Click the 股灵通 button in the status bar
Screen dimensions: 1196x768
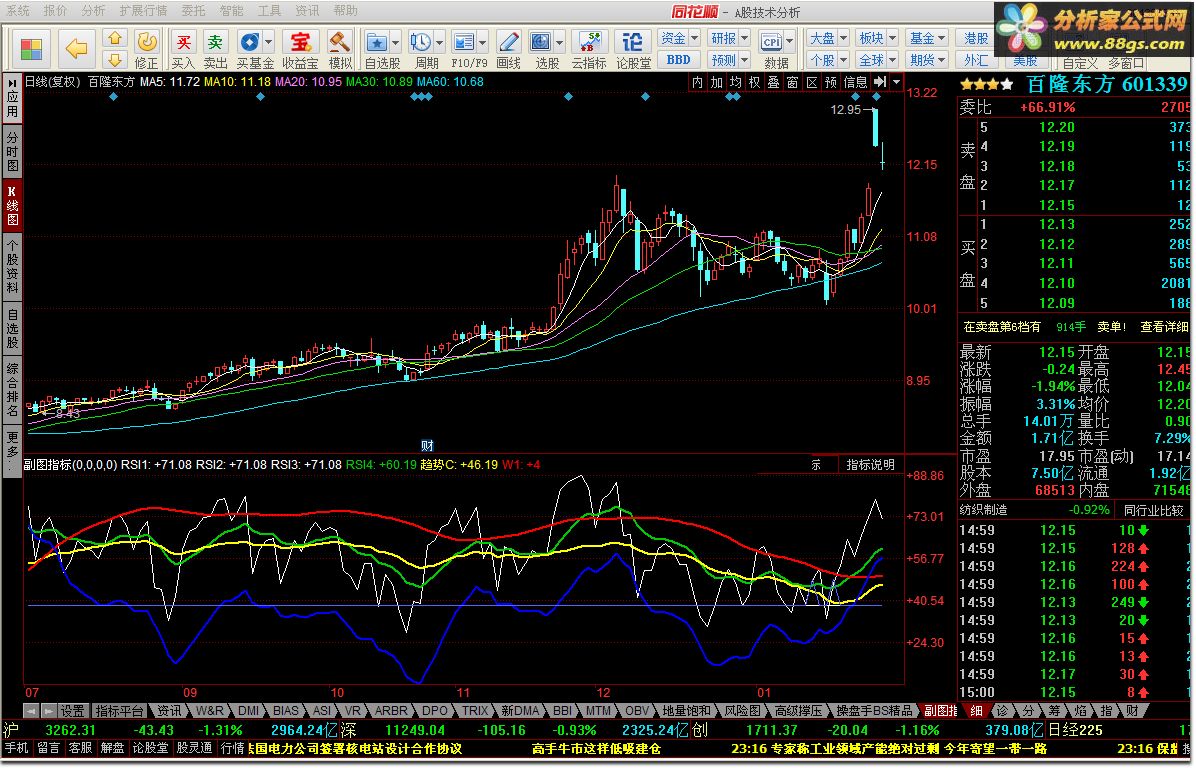click(195, 748)
